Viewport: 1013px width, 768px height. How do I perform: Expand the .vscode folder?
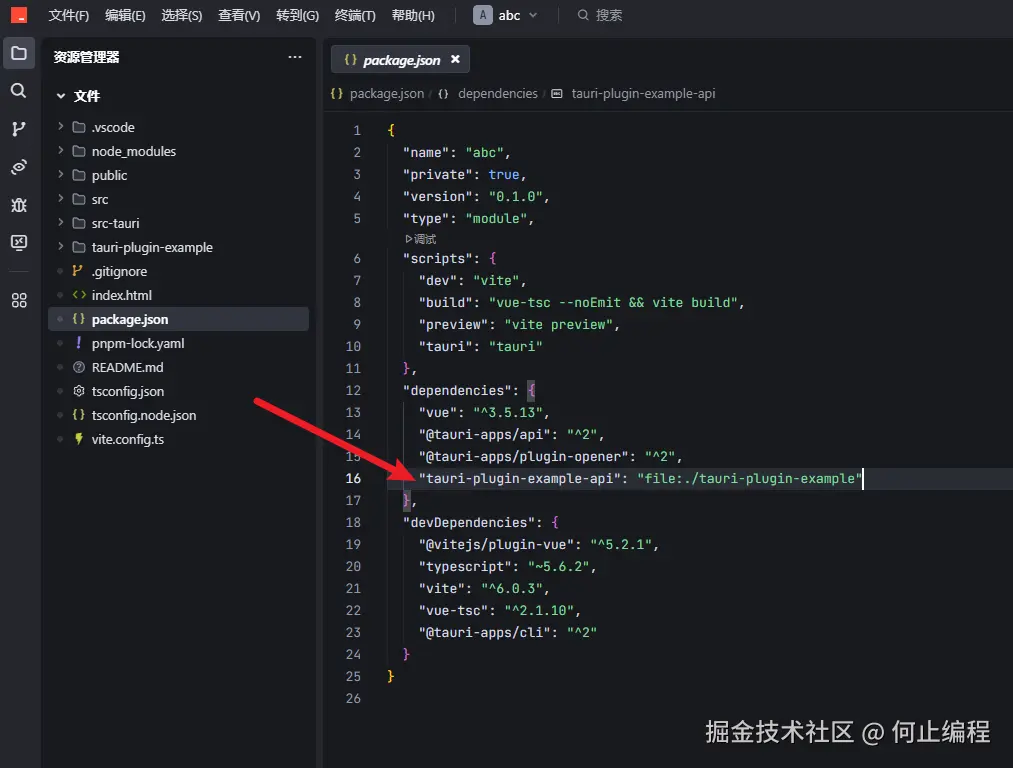pos(61,127)
